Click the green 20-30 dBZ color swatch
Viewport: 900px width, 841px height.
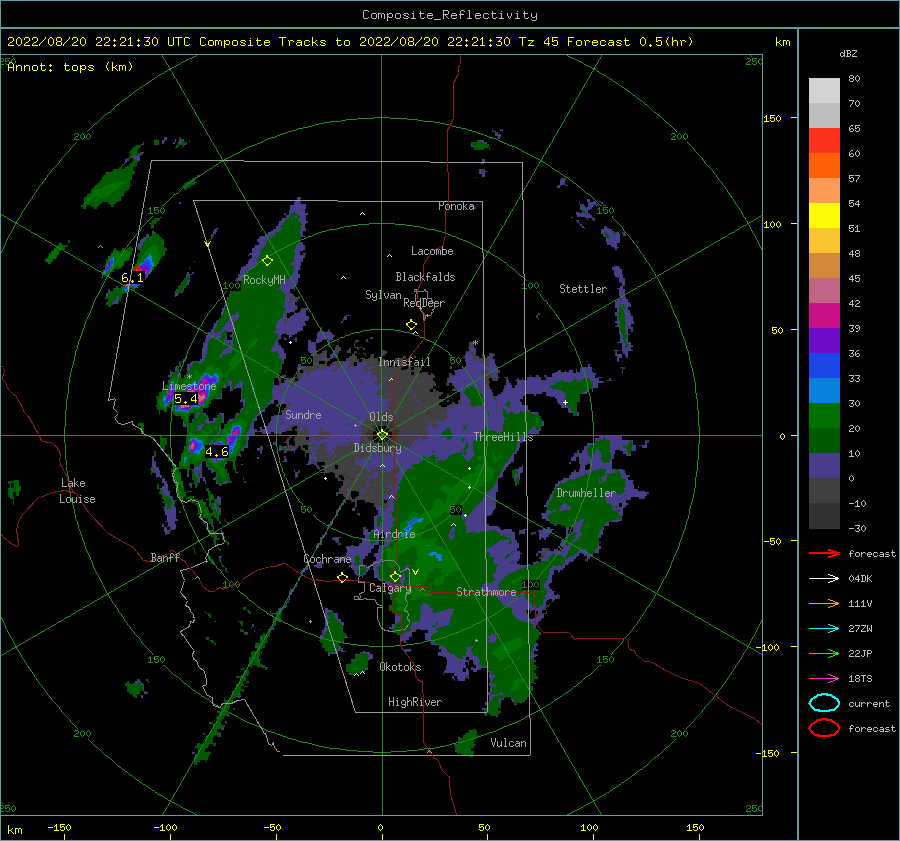pos(824,416)
